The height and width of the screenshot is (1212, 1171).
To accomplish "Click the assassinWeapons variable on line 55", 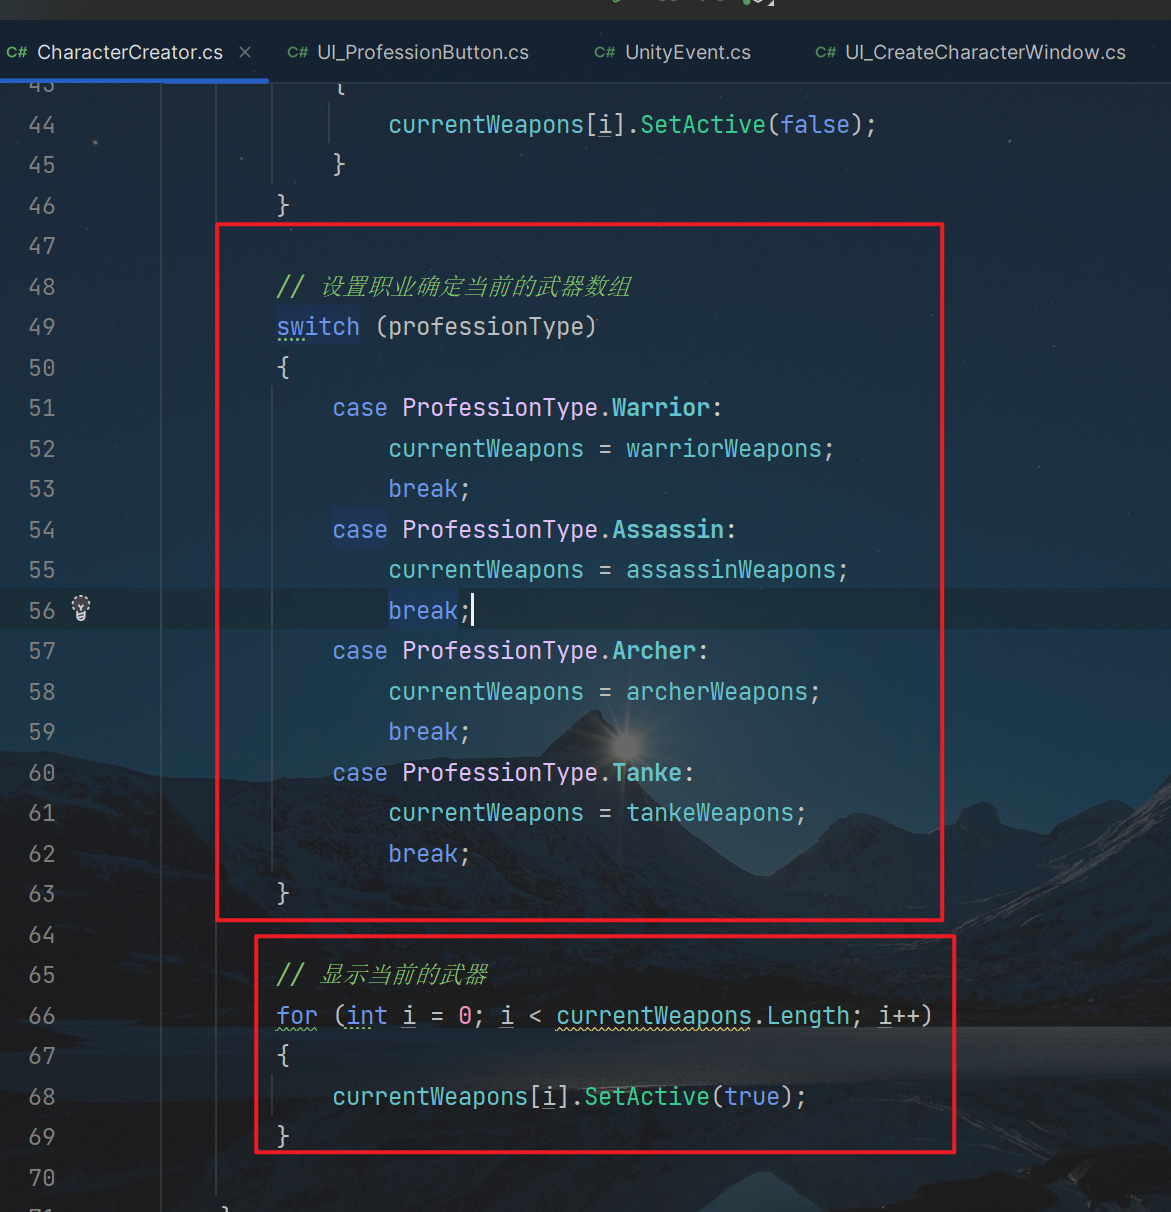I will point(730,570).
